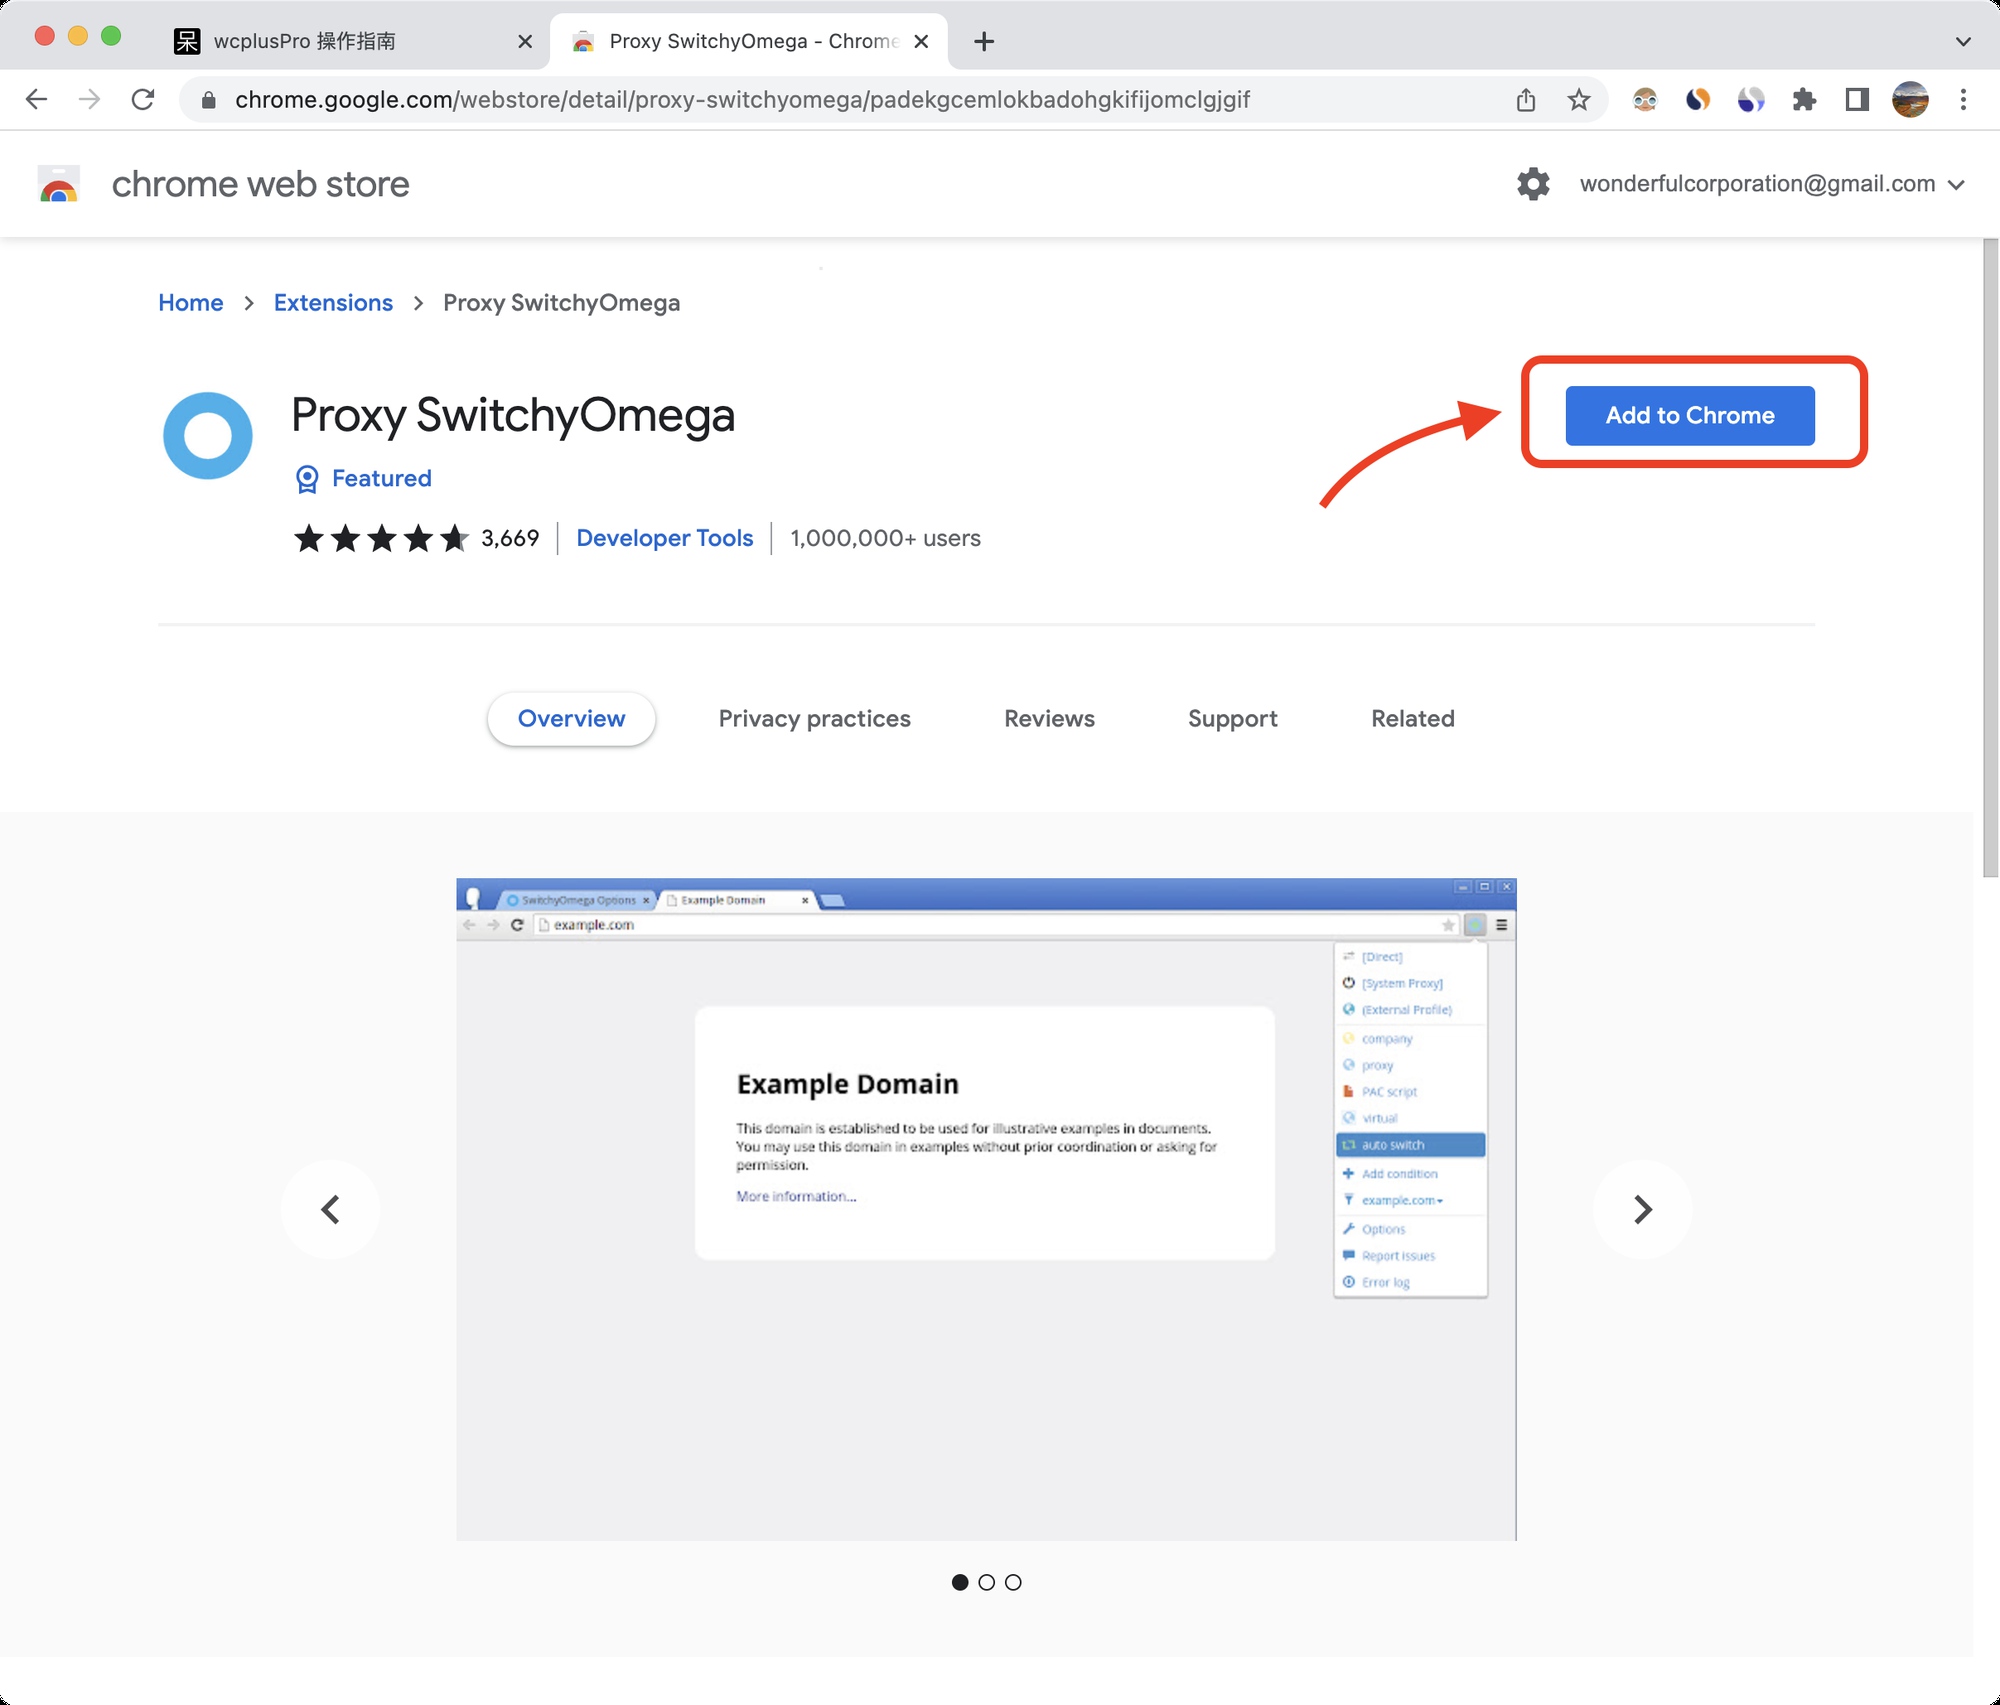Open the Developer Tools category link
2000x1705 pixels.
point(665,538)
